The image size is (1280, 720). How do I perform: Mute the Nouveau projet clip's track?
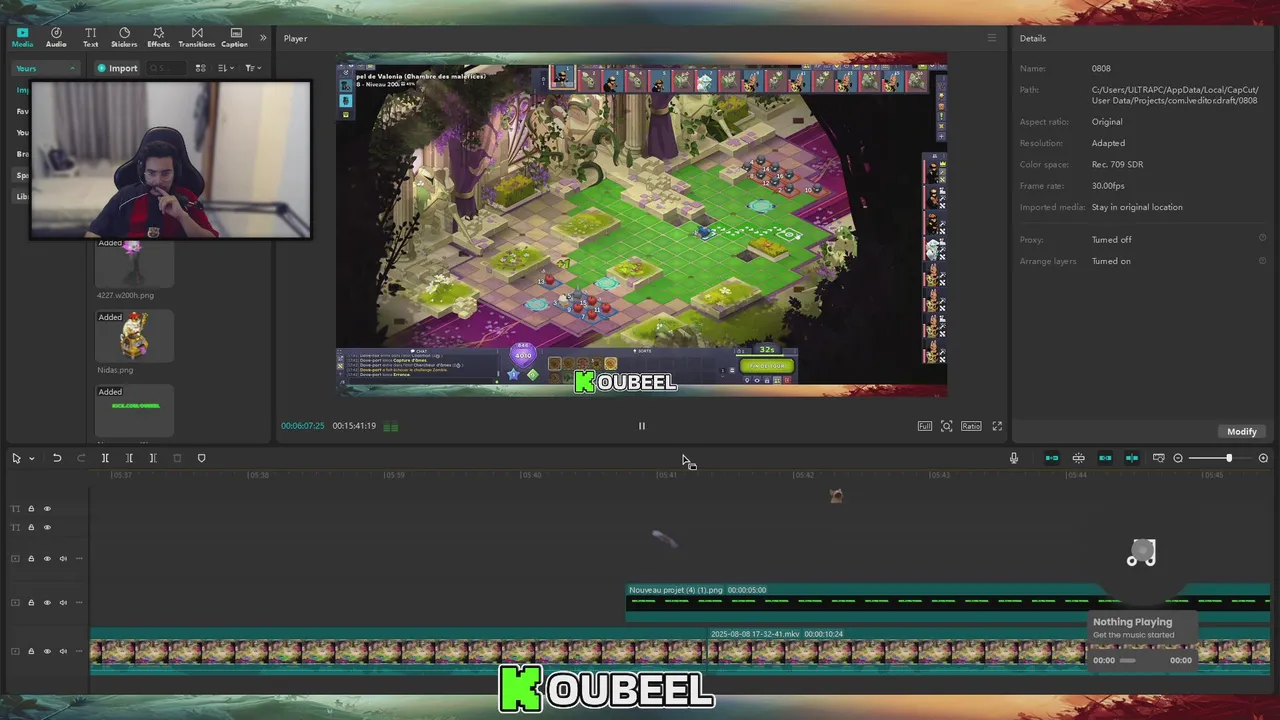[x=63, y=603]
